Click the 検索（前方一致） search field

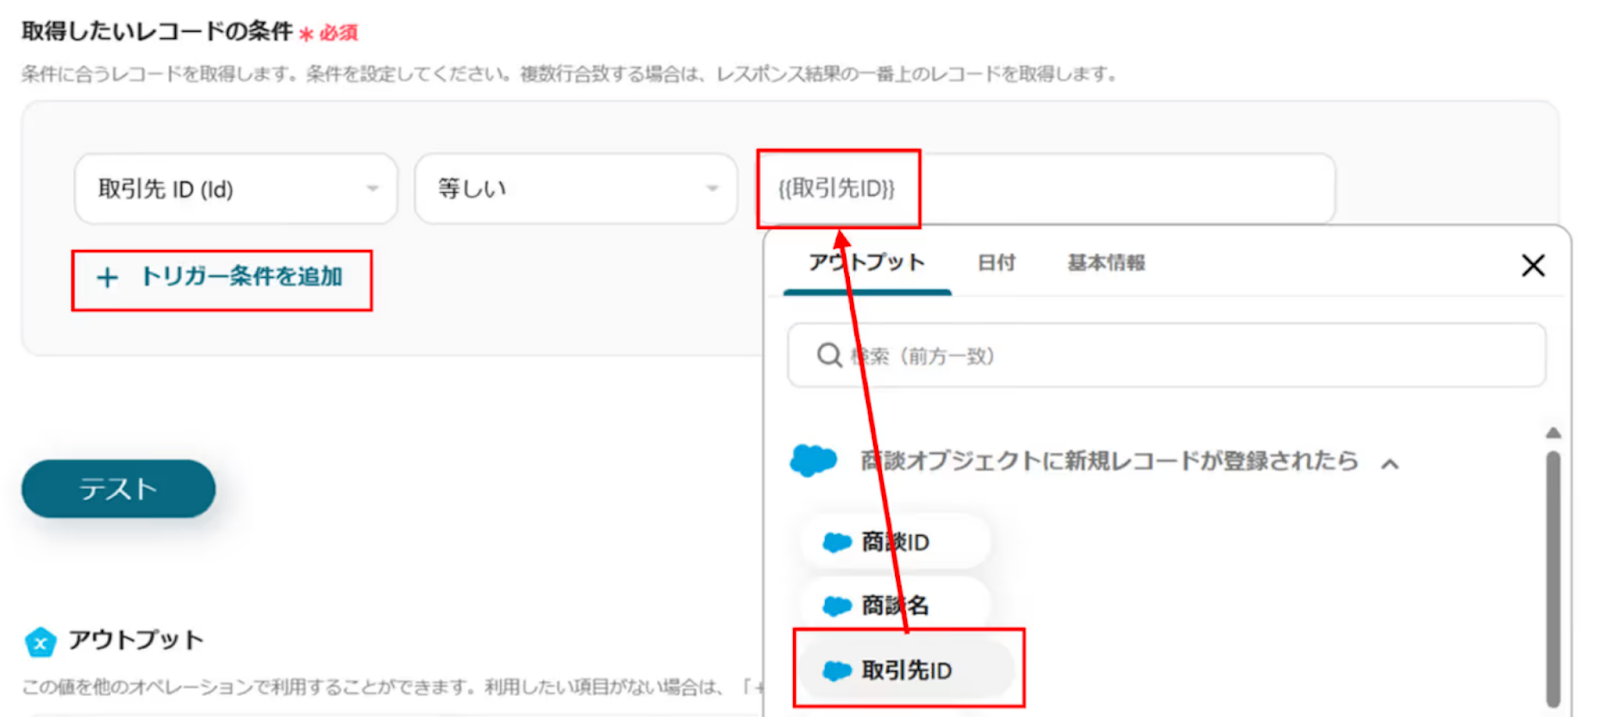coord(1166,355)
